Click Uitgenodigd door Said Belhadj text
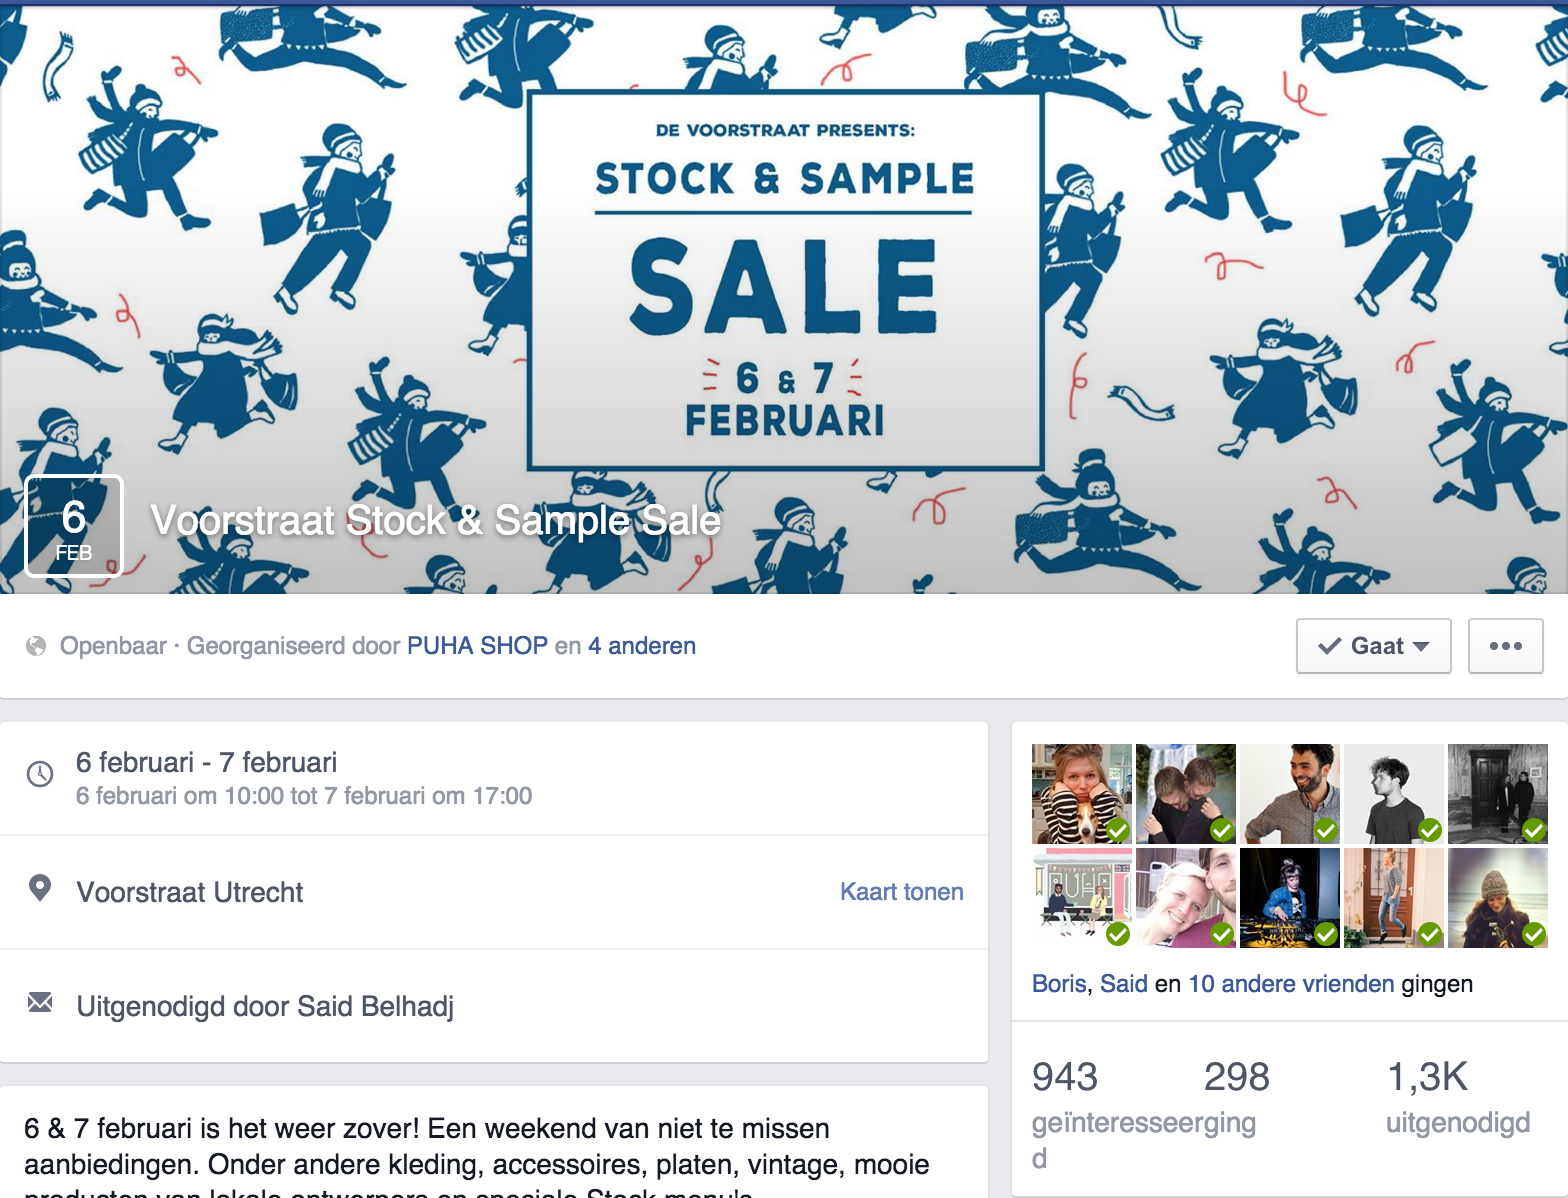 [265, 1006]
